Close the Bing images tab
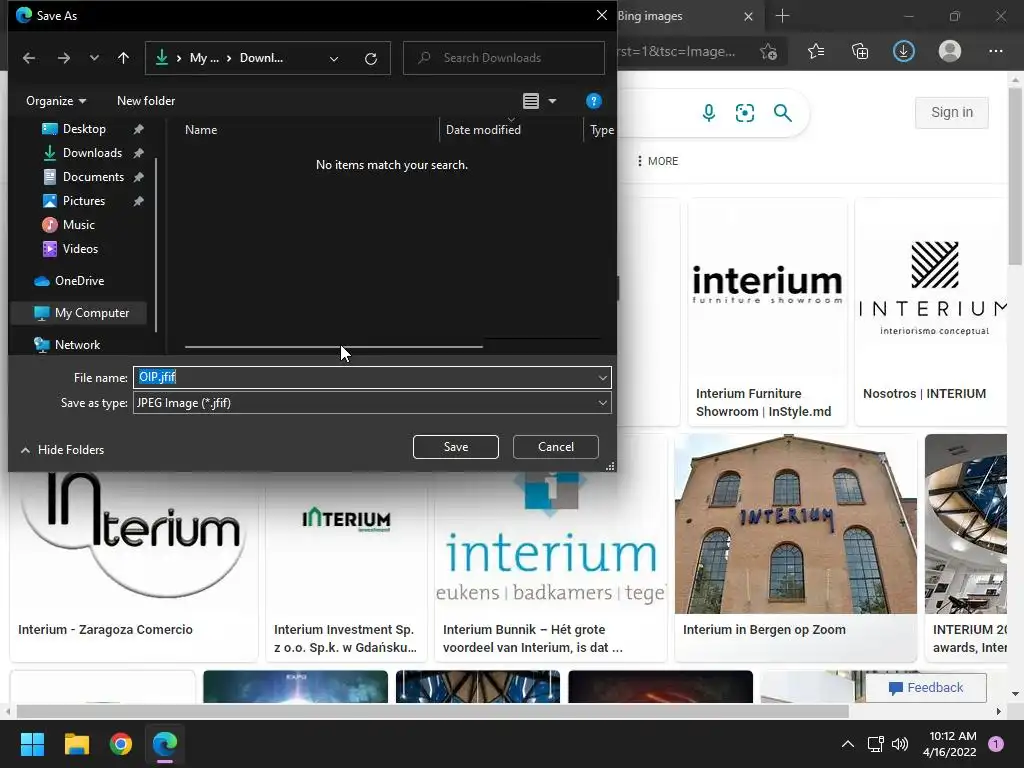The height and width of the screenshot is (768, 1024). 748,16
